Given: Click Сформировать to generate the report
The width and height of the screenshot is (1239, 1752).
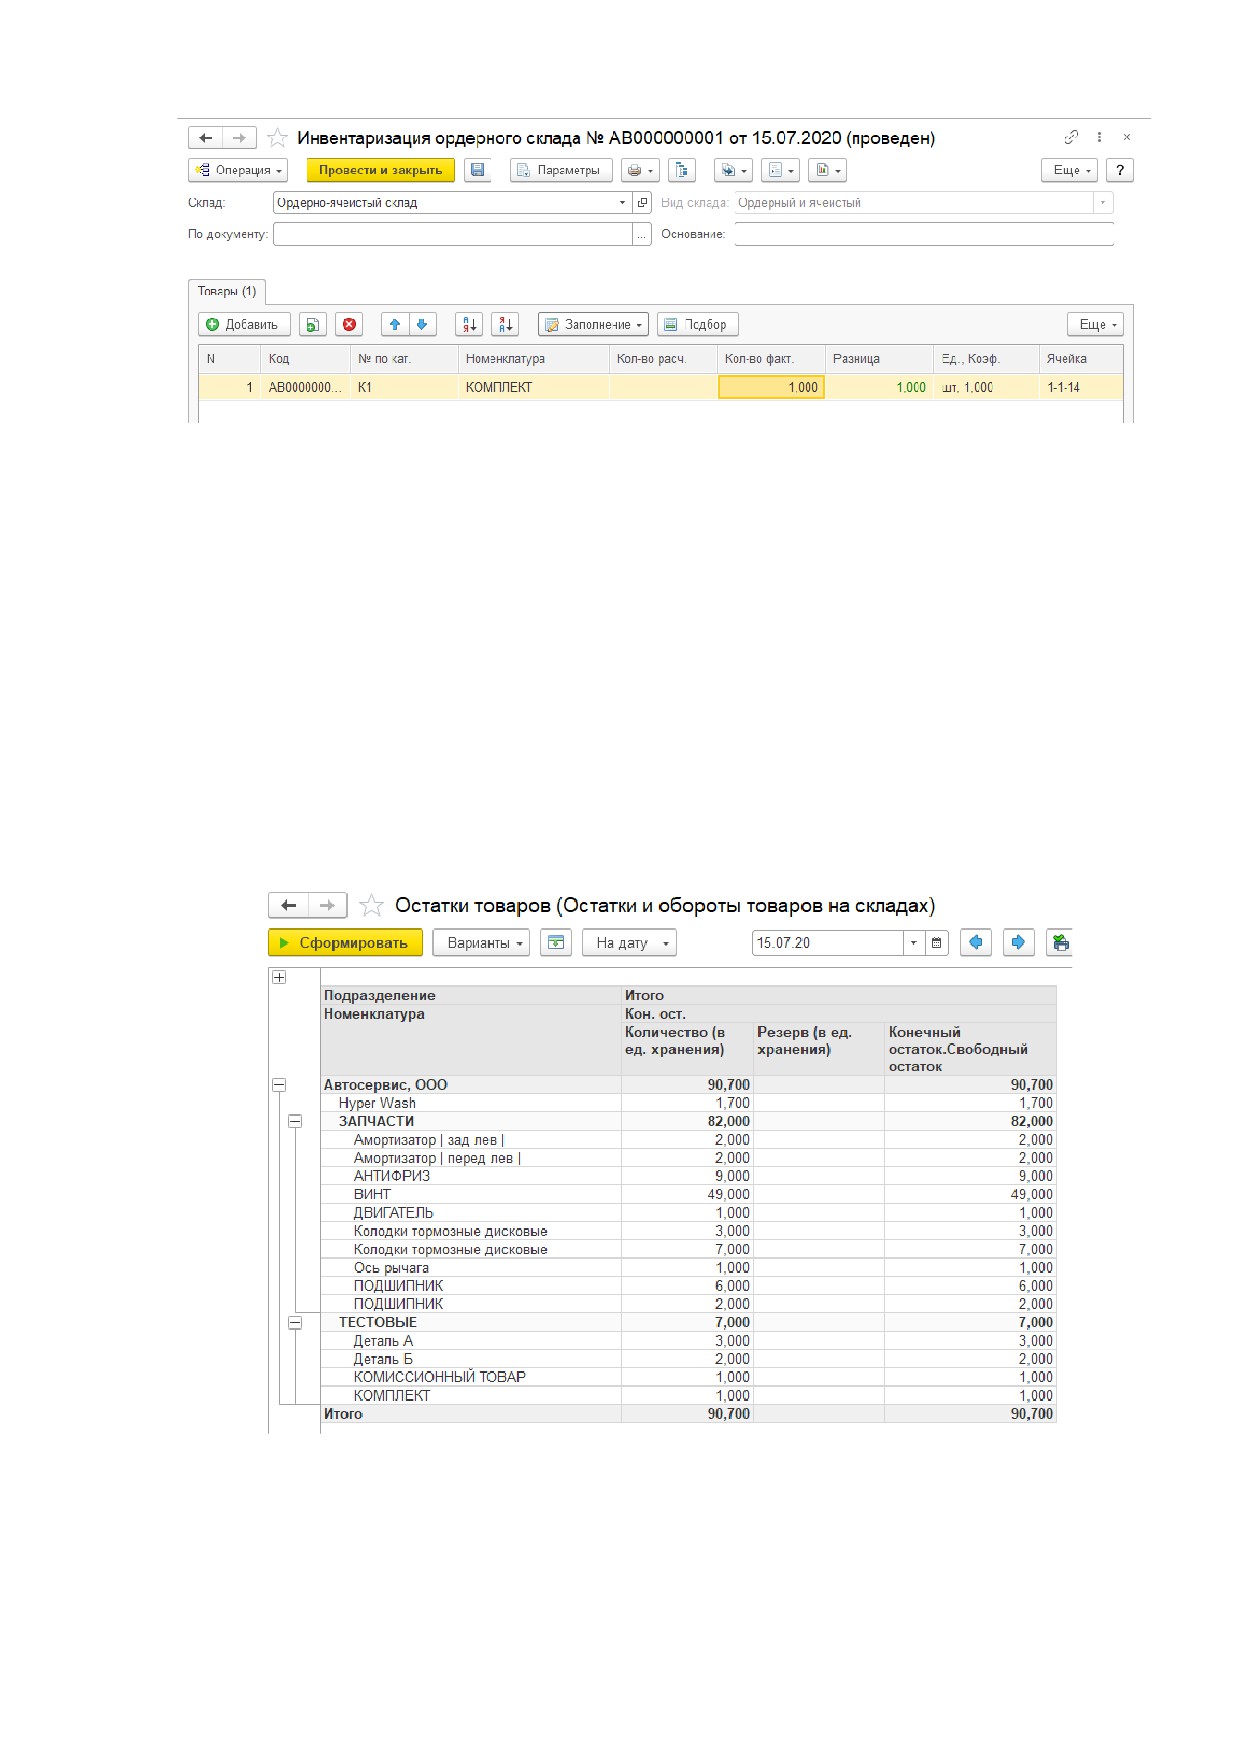Looking at the screenshot, I should pyautogui.click(x=345, y=943).
